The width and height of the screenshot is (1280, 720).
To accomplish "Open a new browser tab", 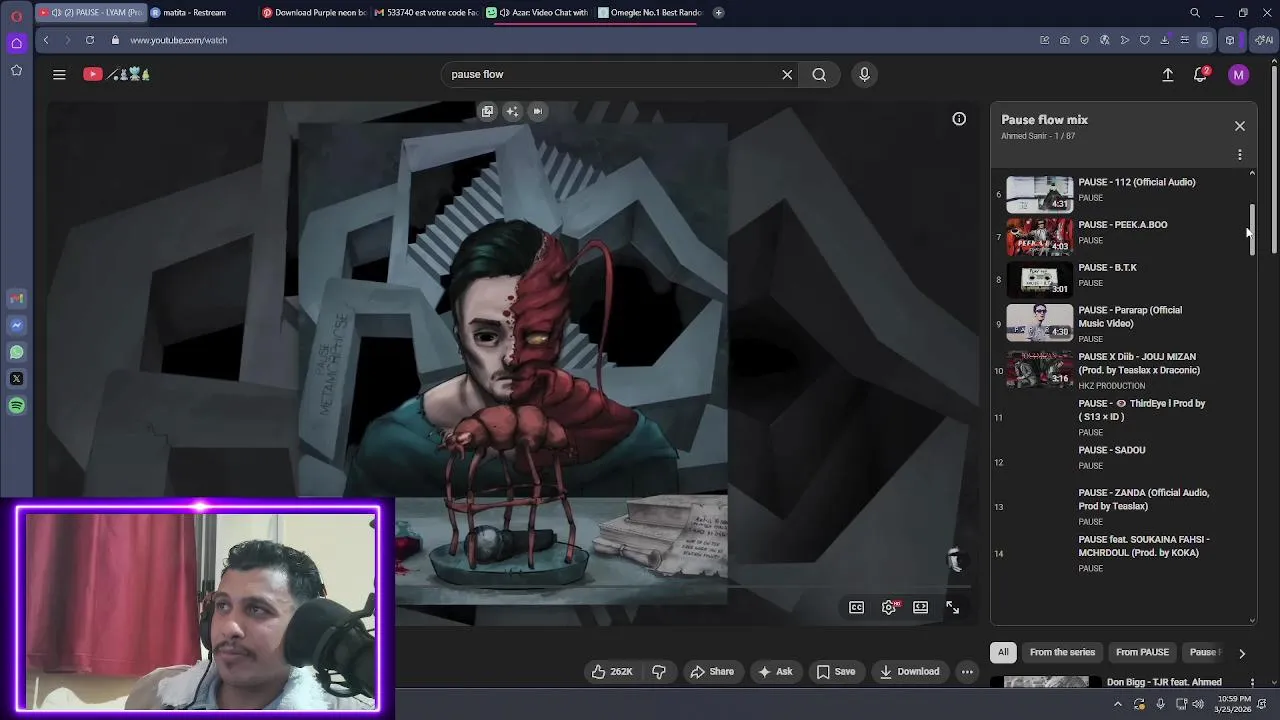I will pyautogui.click(x=719, y=12).
